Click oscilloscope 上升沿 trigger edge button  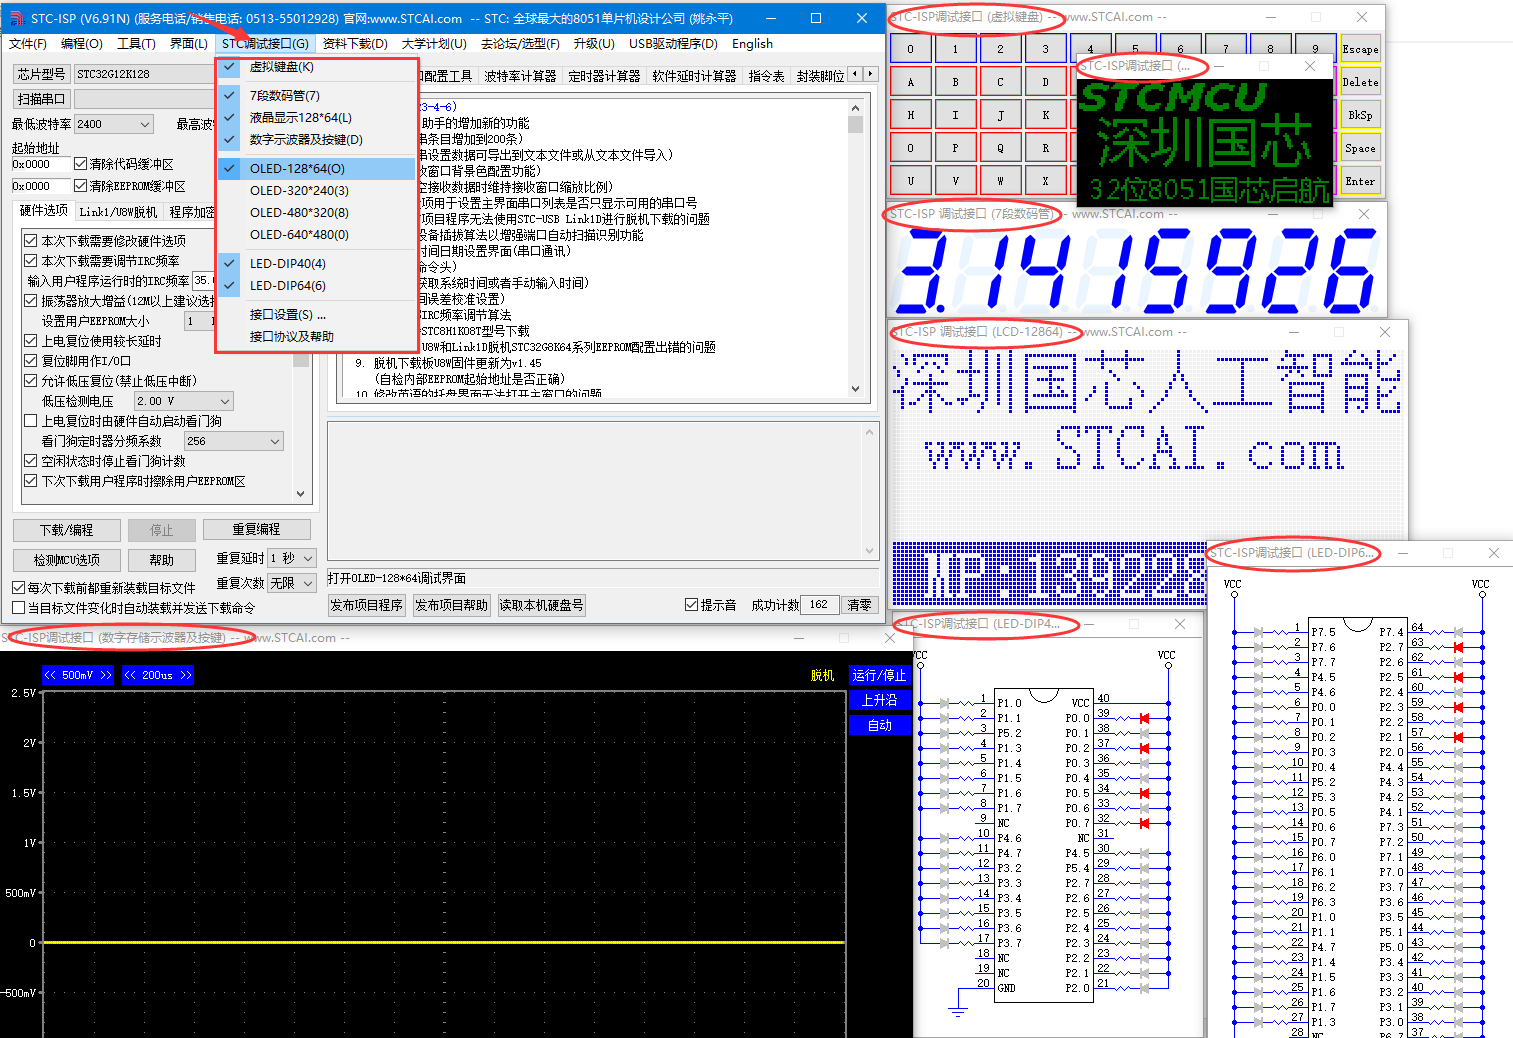point(879,700)
